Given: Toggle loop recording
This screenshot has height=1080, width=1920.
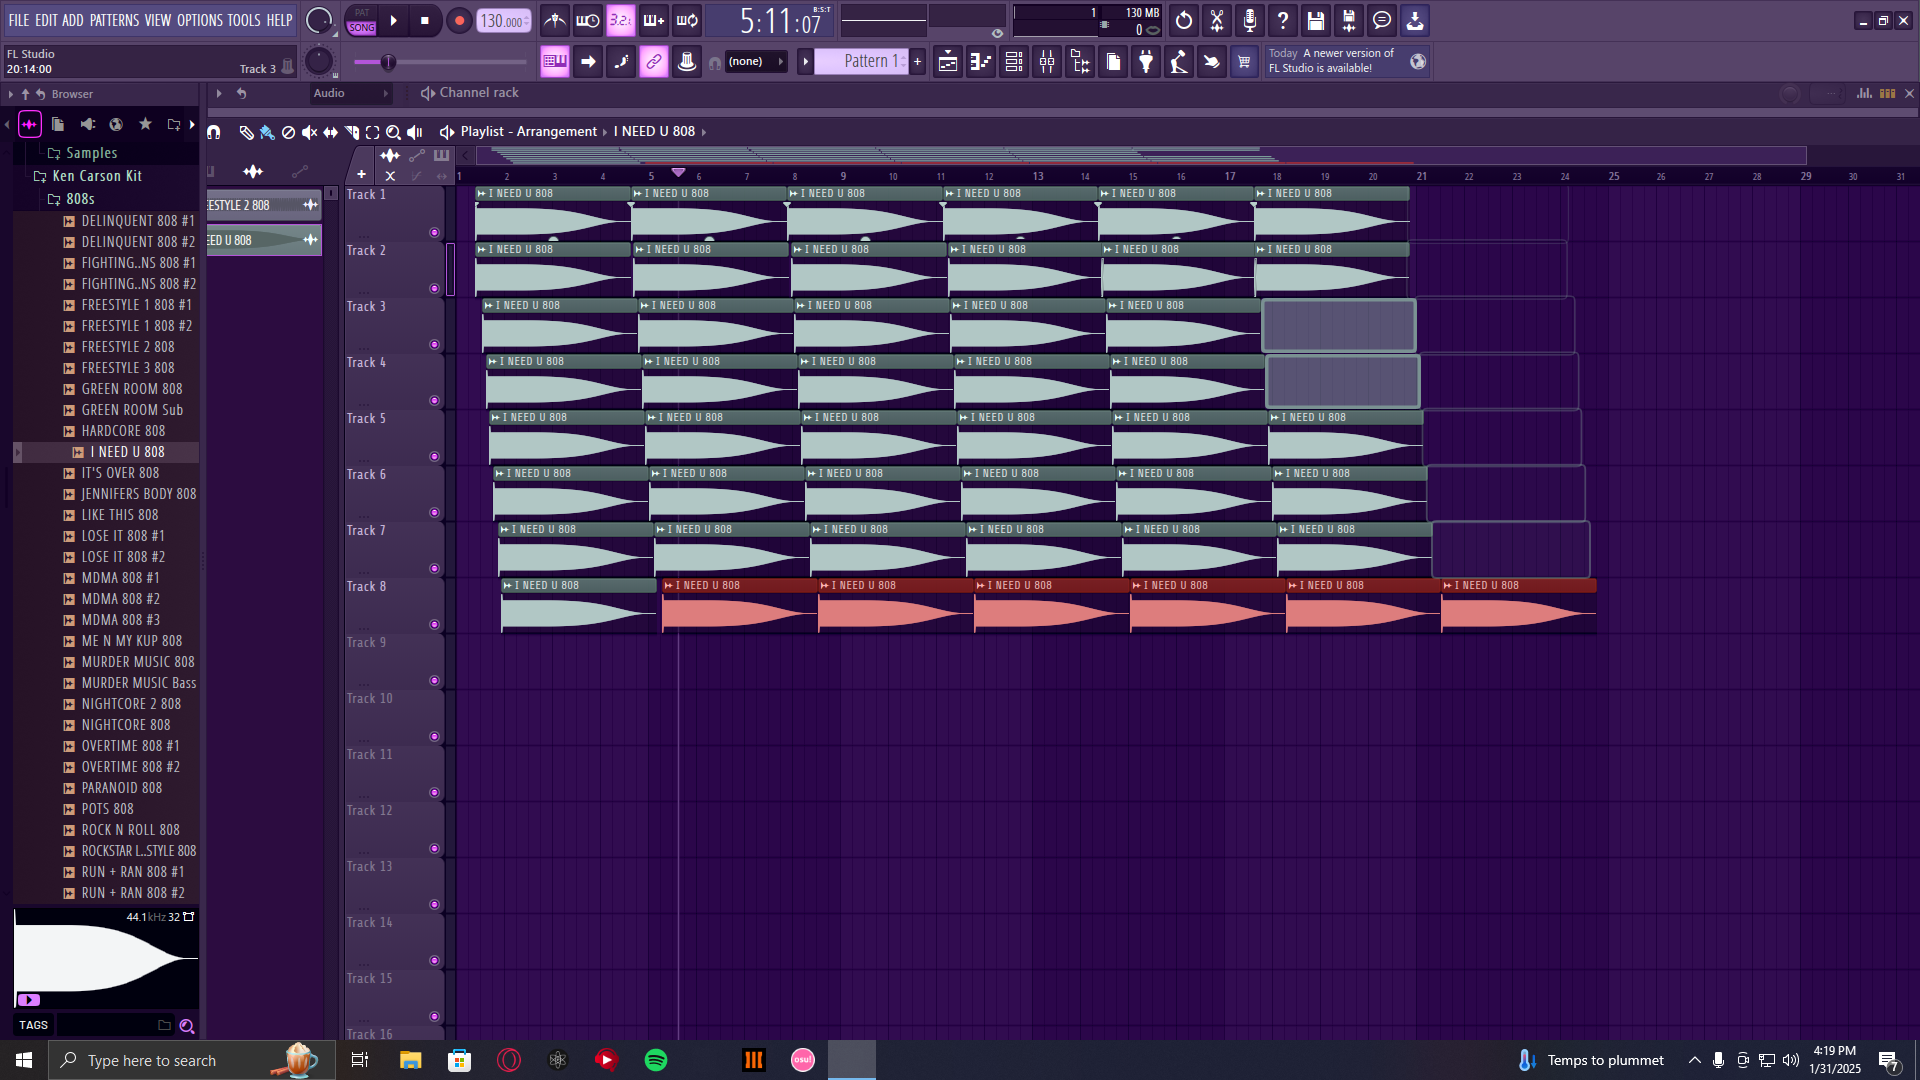Looking at the screenshot, I should click(687, 20).
